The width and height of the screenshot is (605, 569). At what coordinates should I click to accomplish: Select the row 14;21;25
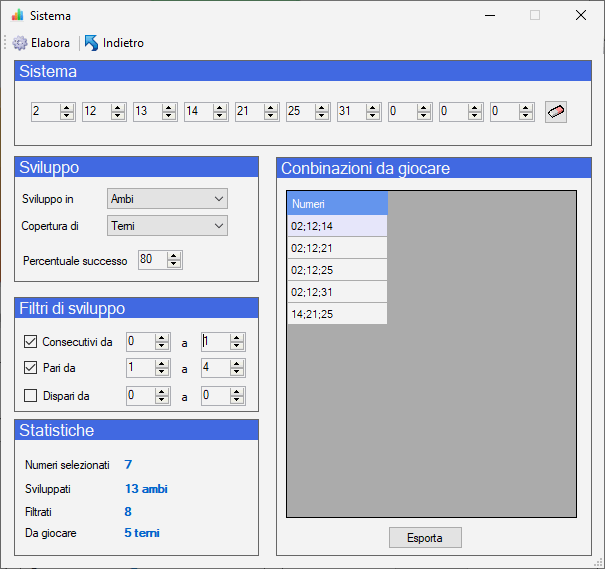(x=337, y=314)
